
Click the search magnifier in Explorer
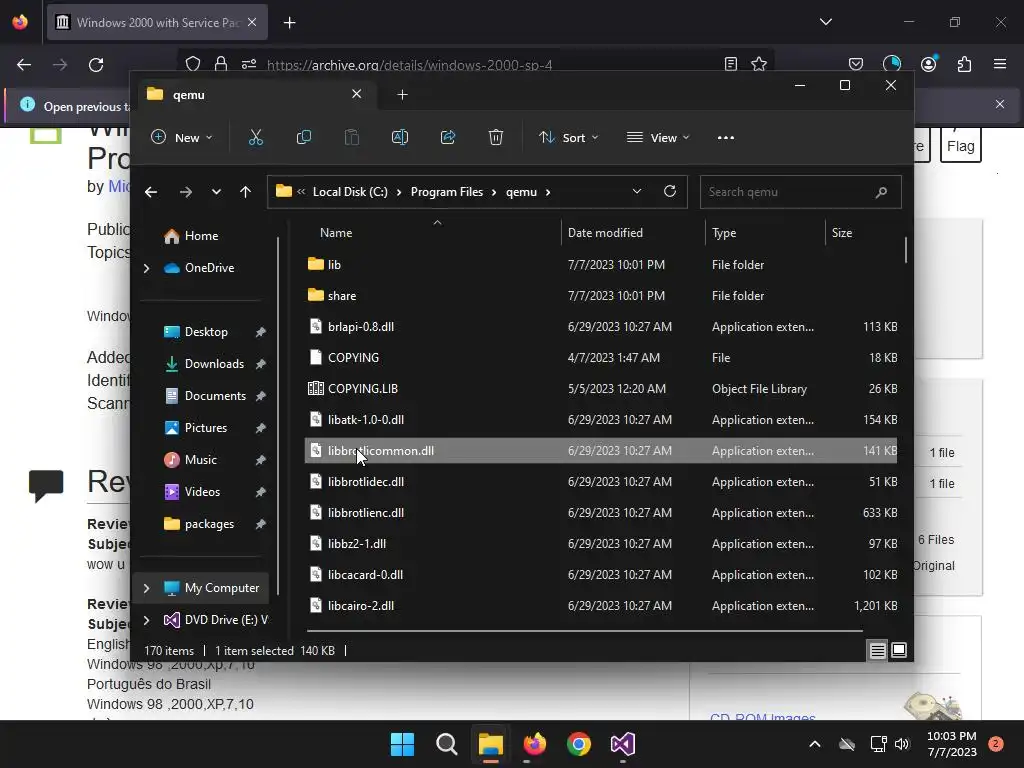[881, 192]
